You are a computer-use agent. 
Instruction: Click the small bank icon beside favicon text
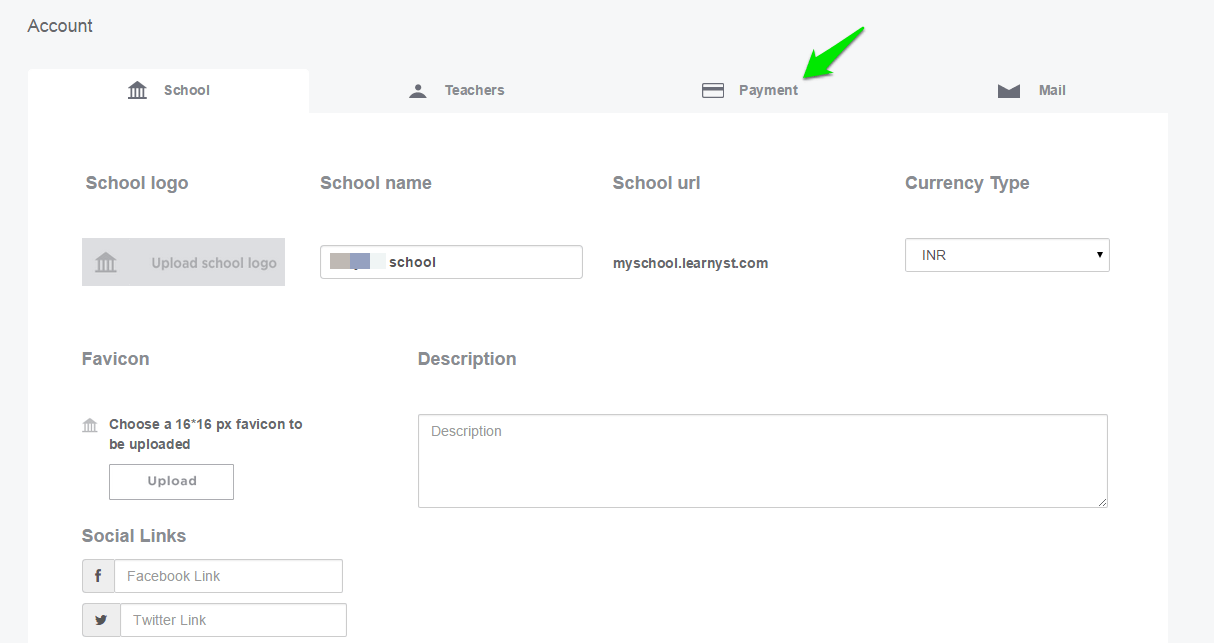[90, 425]
